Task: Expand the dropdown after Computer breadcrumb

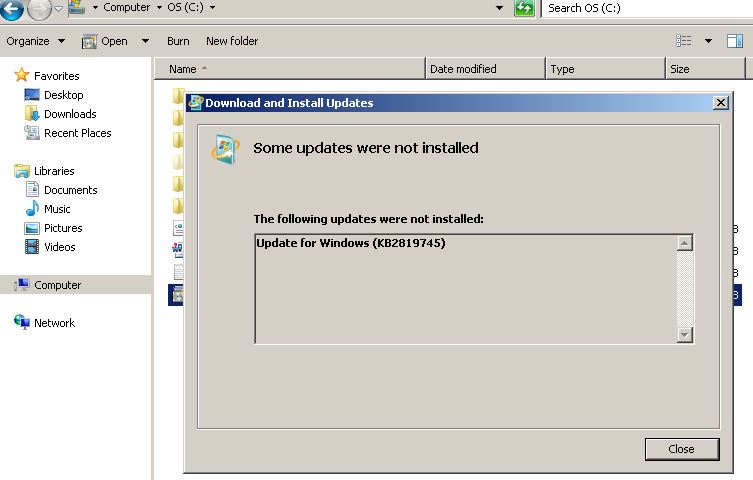Action: click(x=159, y=8)
